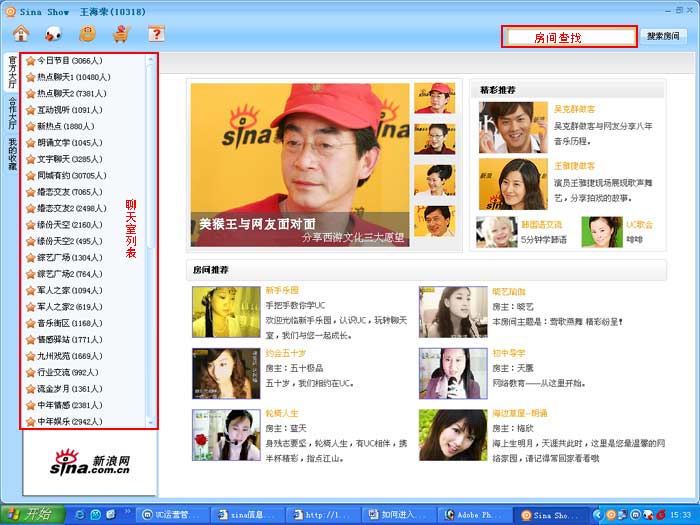Click the star icon beside 朗诵文学
This screenshot has width=700, height=525.
tap(30, 143)
